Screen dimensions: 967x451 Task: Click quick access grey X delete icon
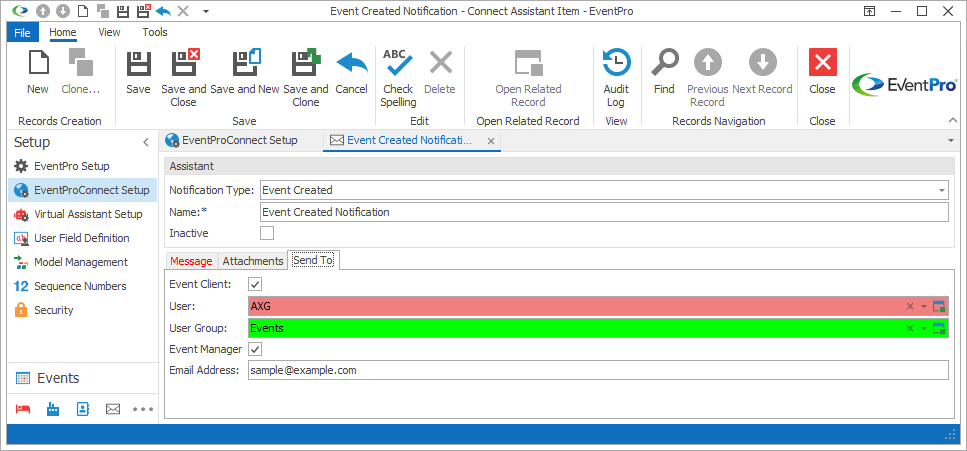point(183,11)
